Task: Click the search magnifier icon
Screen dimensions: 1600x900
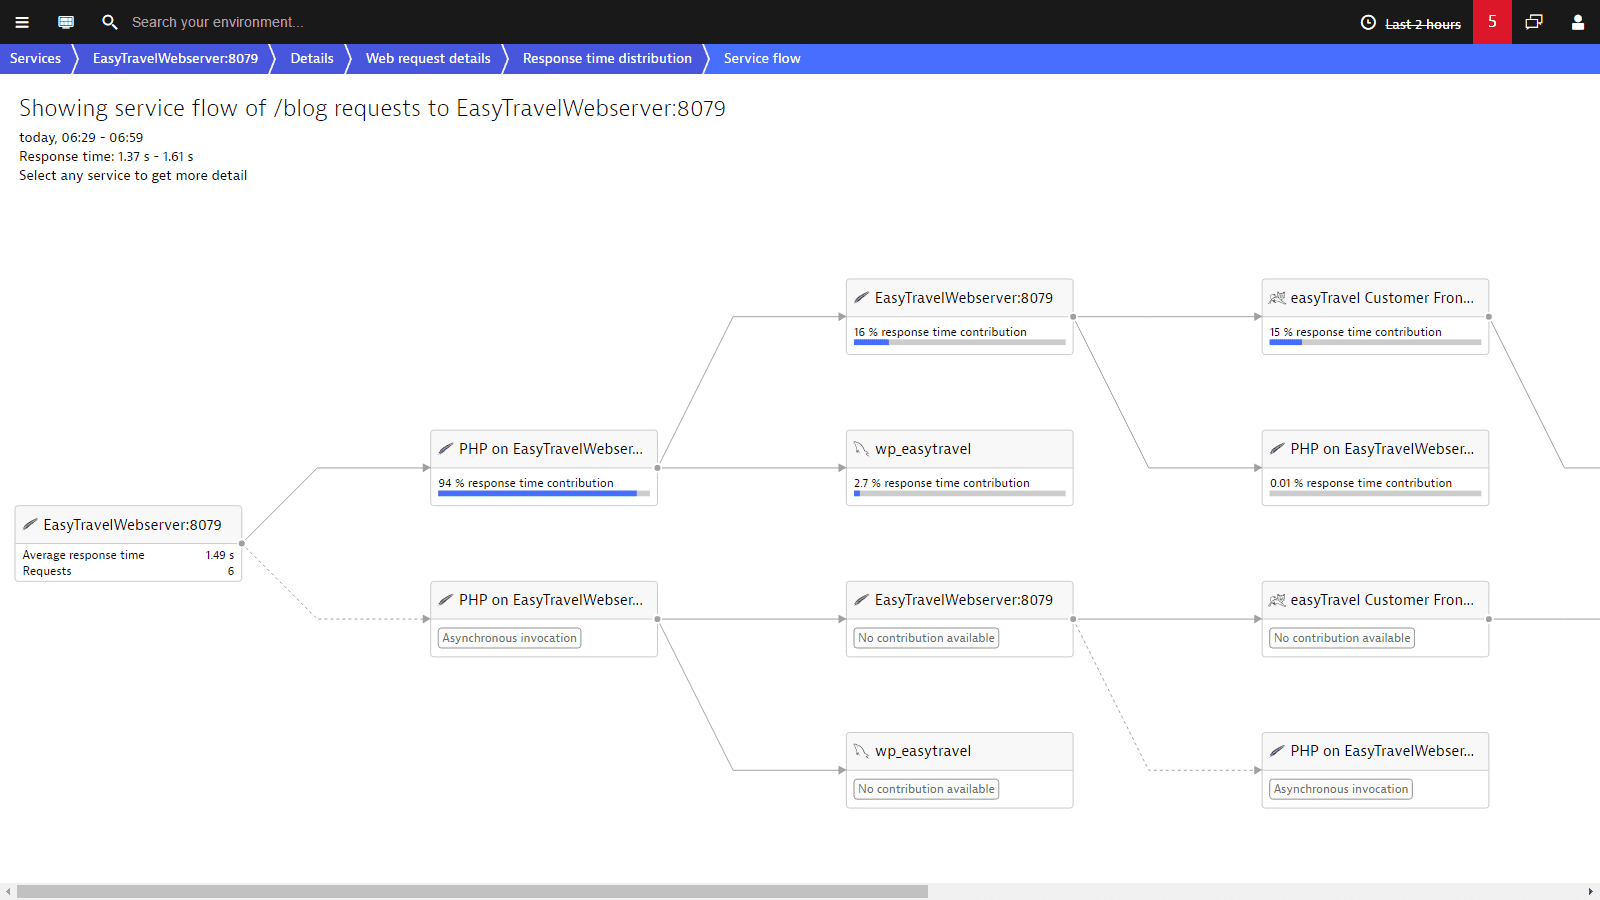Action: point(110,22)
